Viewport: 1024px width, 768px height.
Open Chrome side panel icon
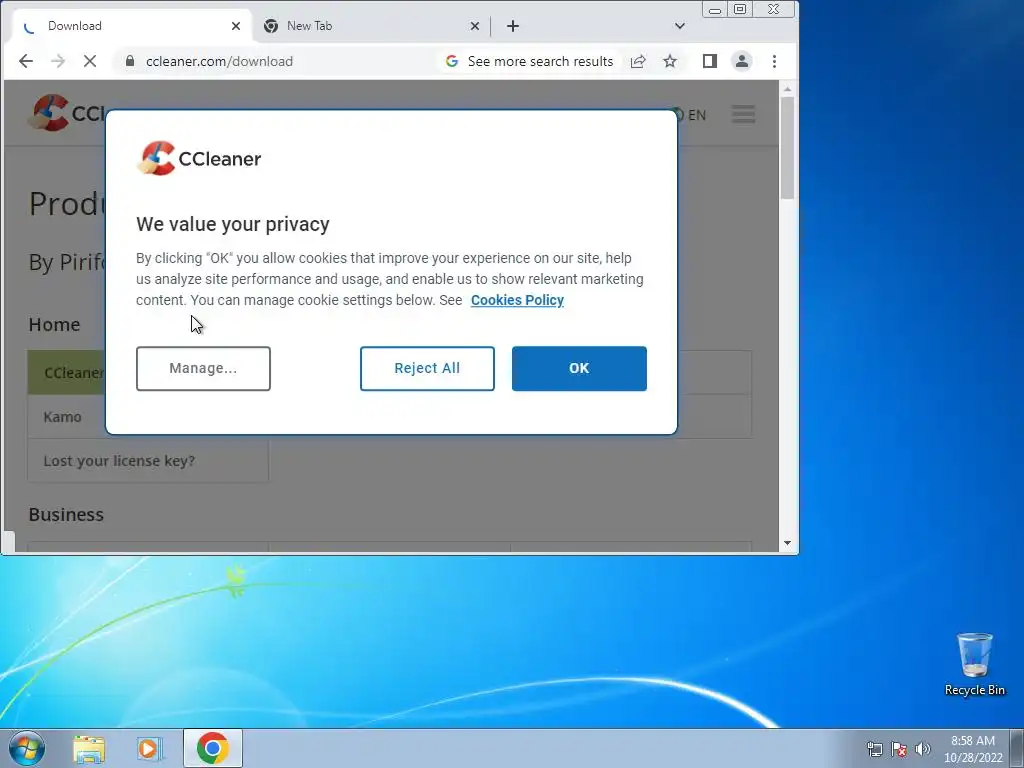(x=710, y=61)
